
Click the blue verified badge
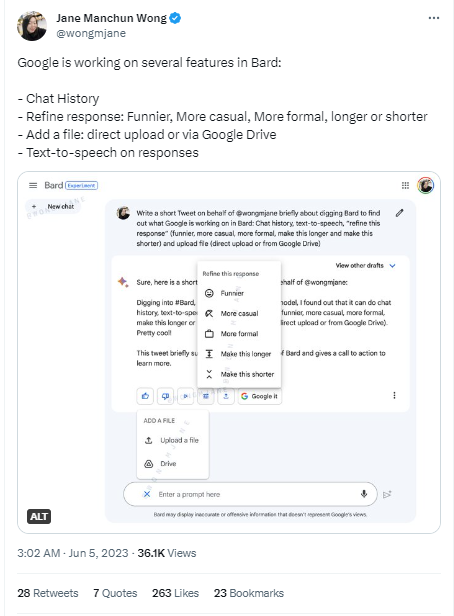(175, 18)
